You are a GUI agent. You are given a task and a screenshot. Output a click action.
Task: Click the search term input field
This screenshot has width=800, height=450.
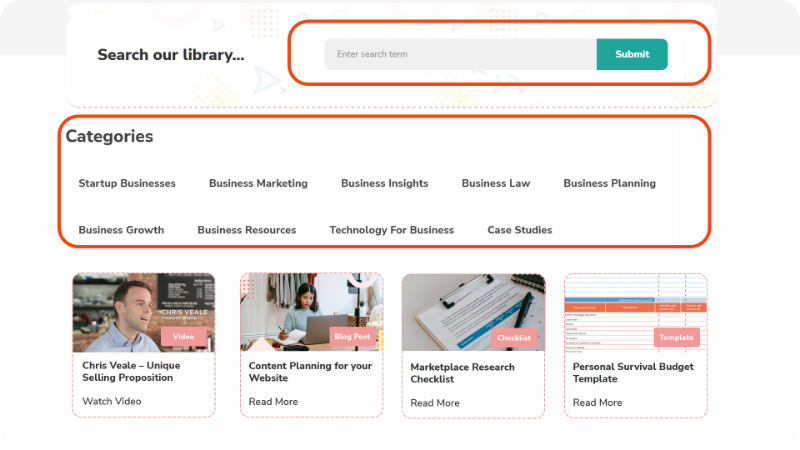[x=460, y=54]
